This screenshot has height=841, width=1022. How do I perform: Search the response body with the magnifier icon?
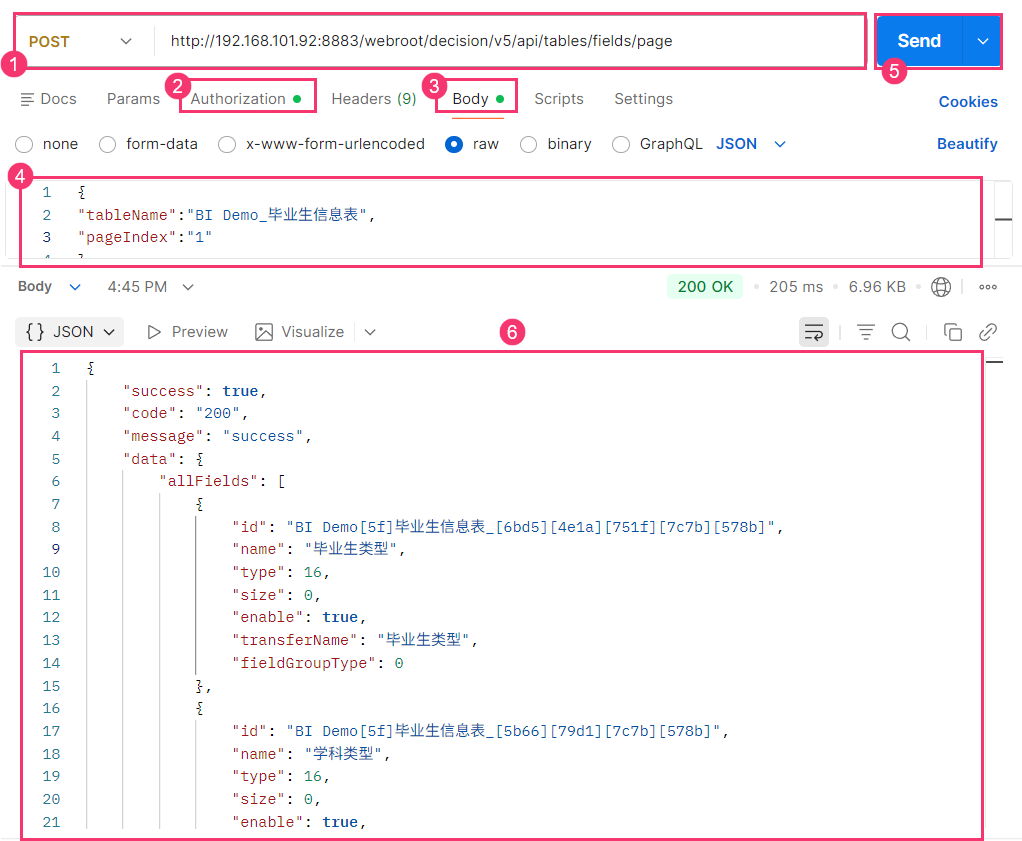(x=901, y=332)
